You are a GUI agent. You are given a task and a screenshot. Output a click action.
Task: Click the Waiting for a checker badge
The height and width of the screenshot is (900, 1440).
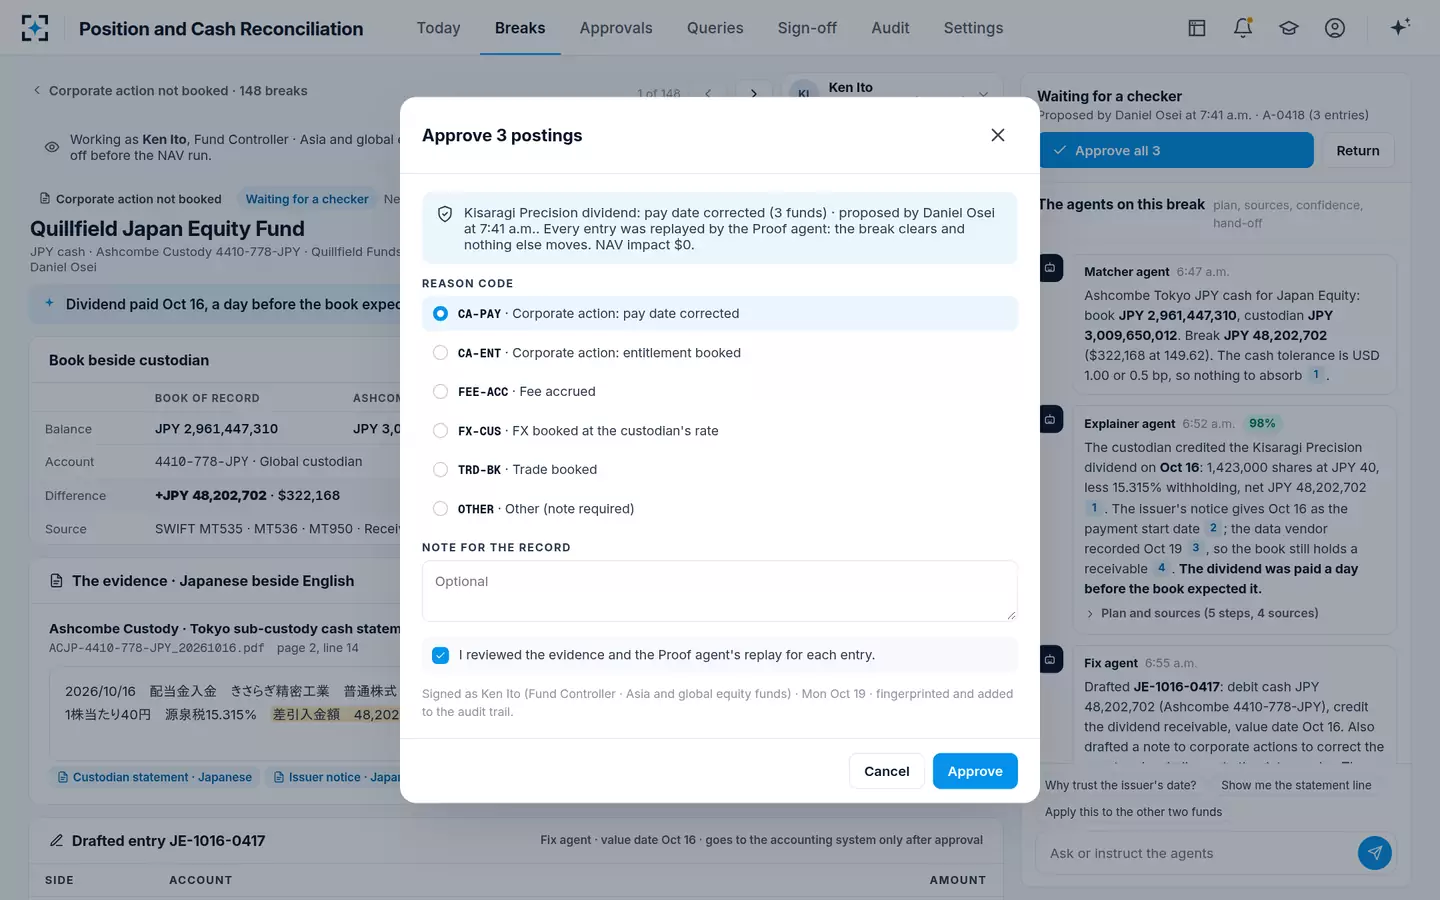click(307, 199)
